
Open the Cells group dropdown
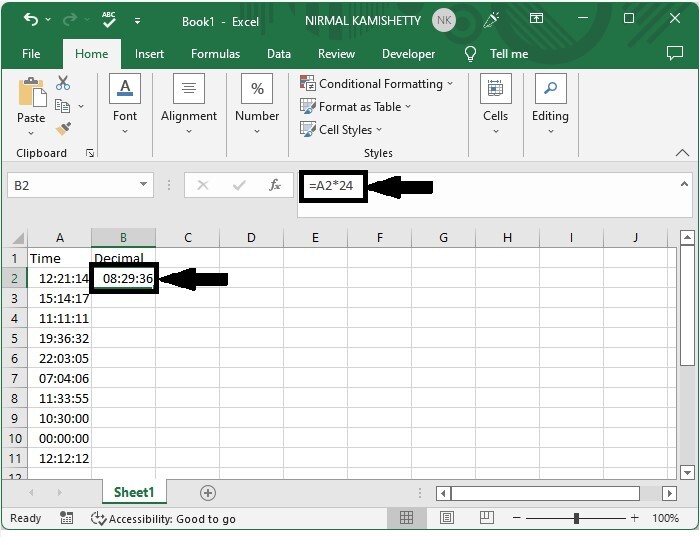[x=496, y=105]
